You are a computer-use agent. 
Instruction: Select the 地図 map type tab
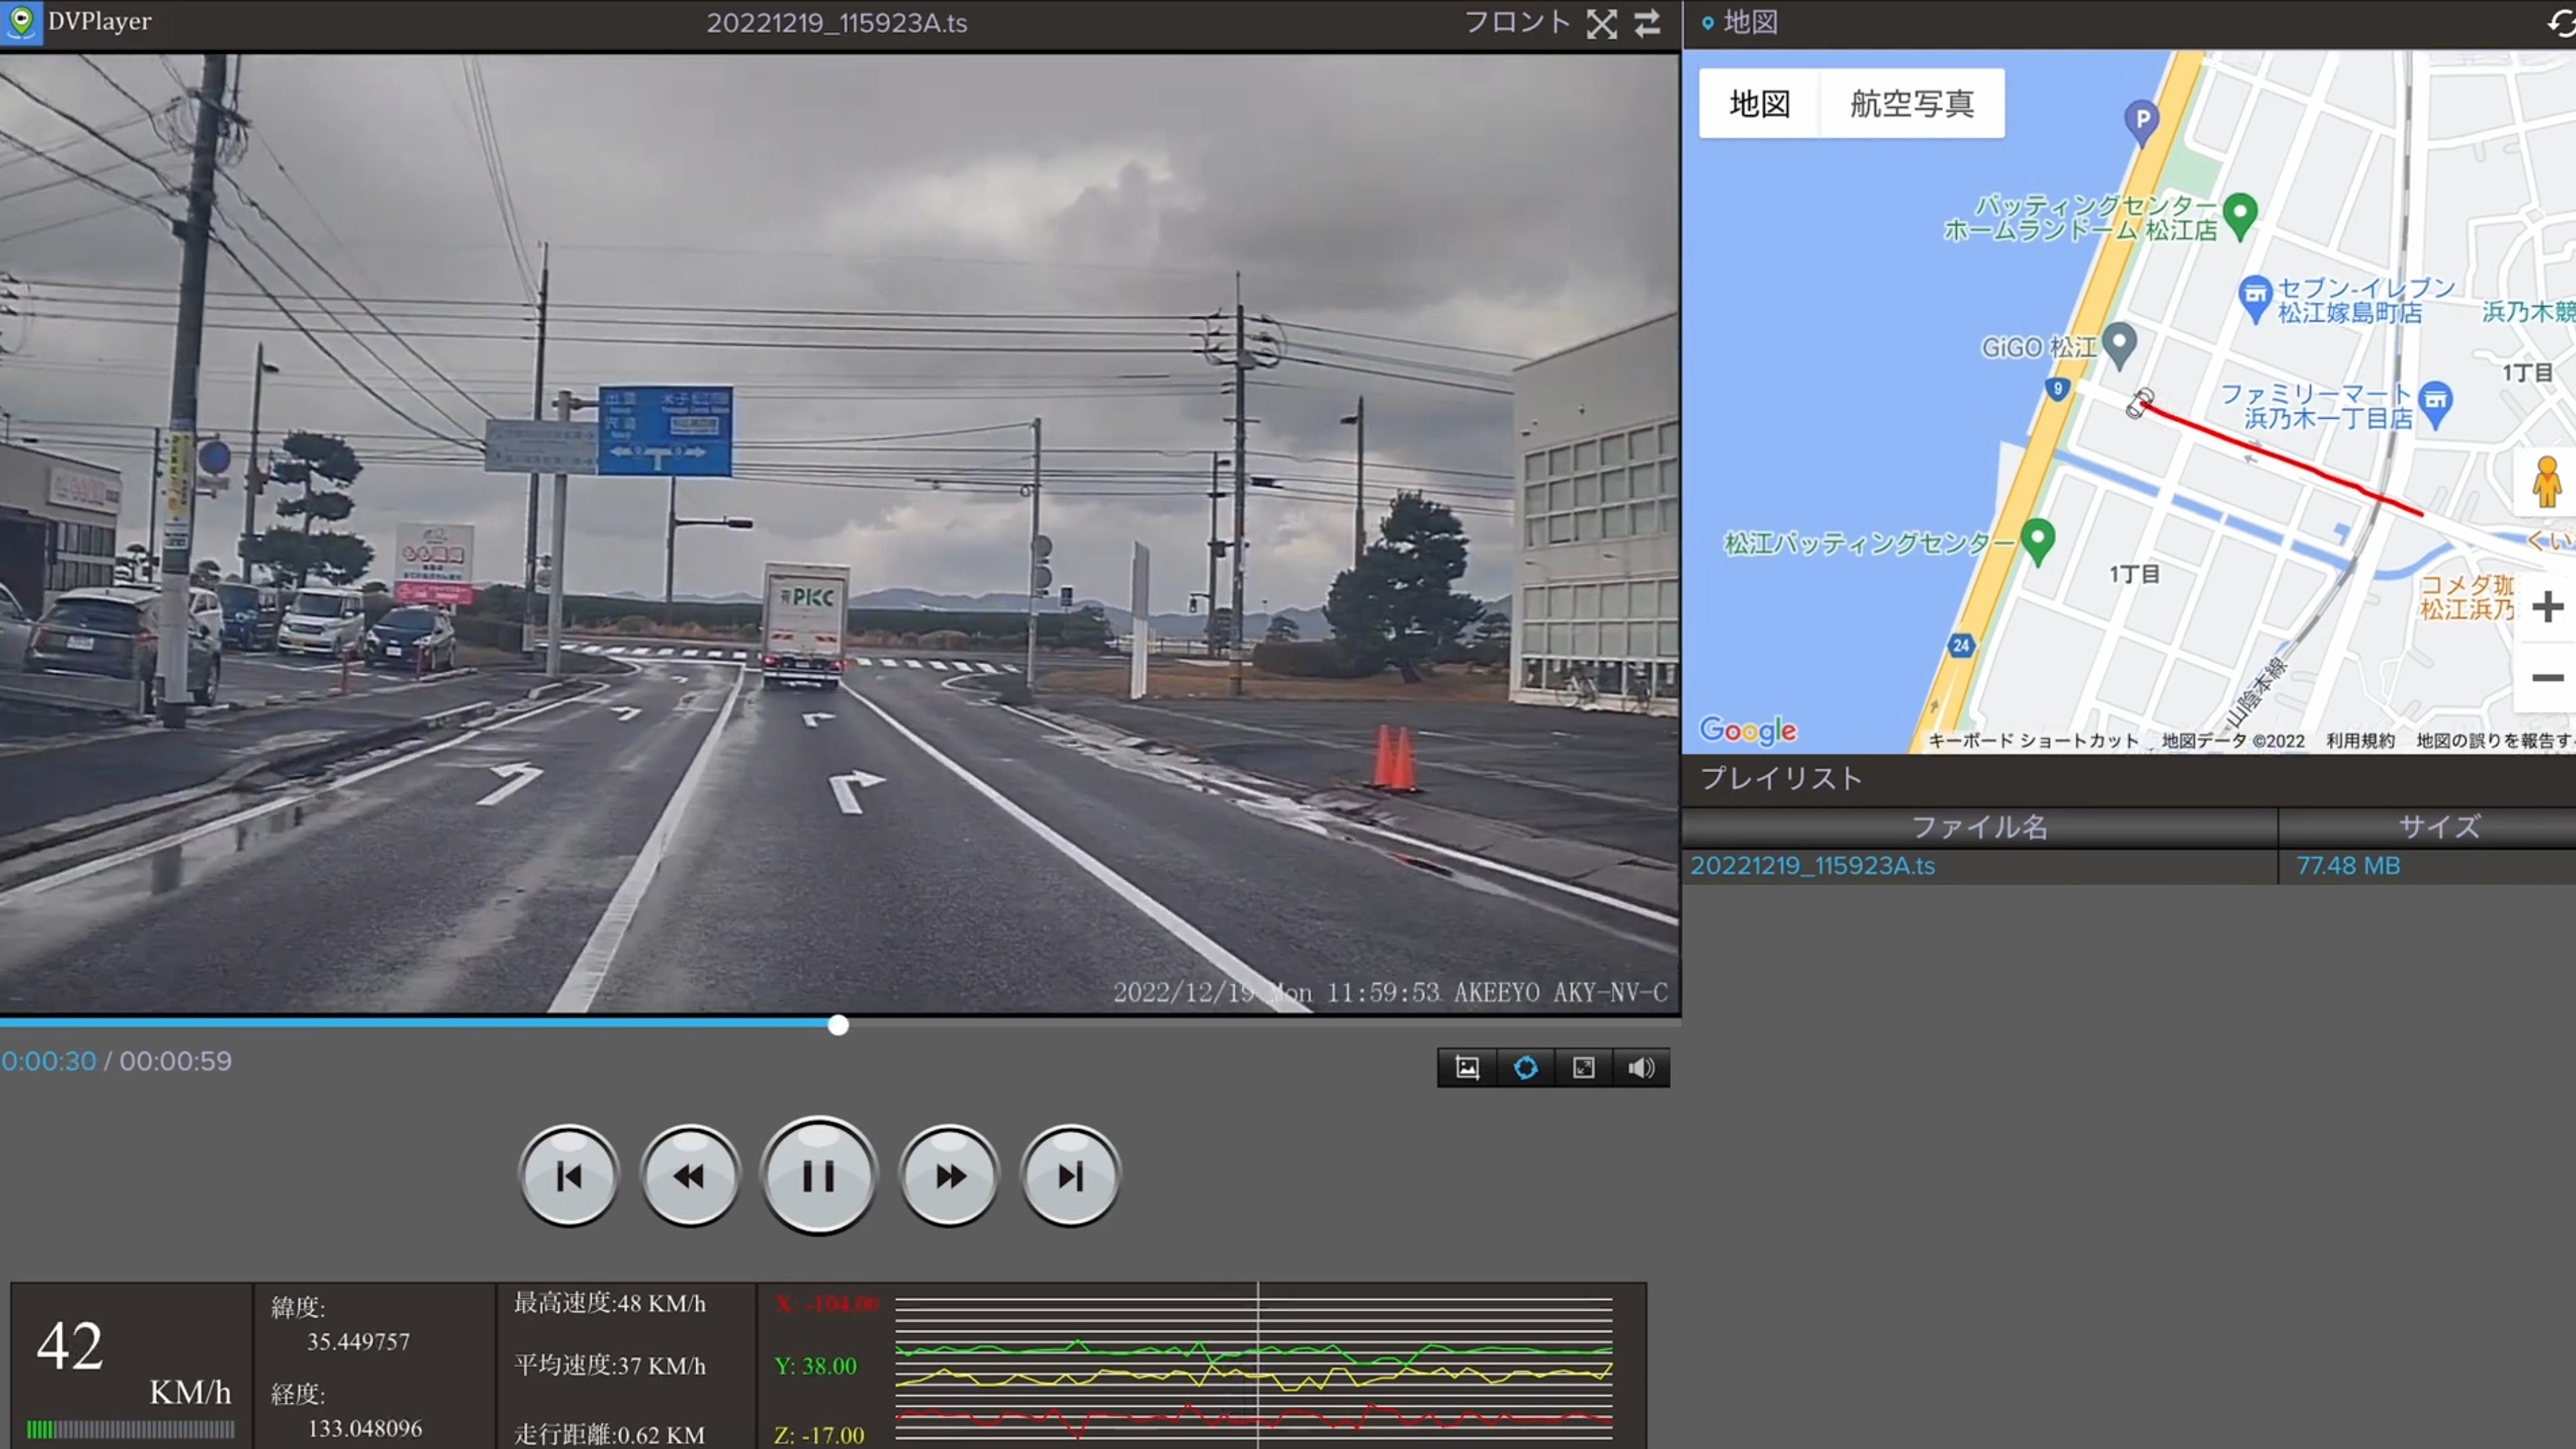pyautogui.click(x=1759, y=103)
